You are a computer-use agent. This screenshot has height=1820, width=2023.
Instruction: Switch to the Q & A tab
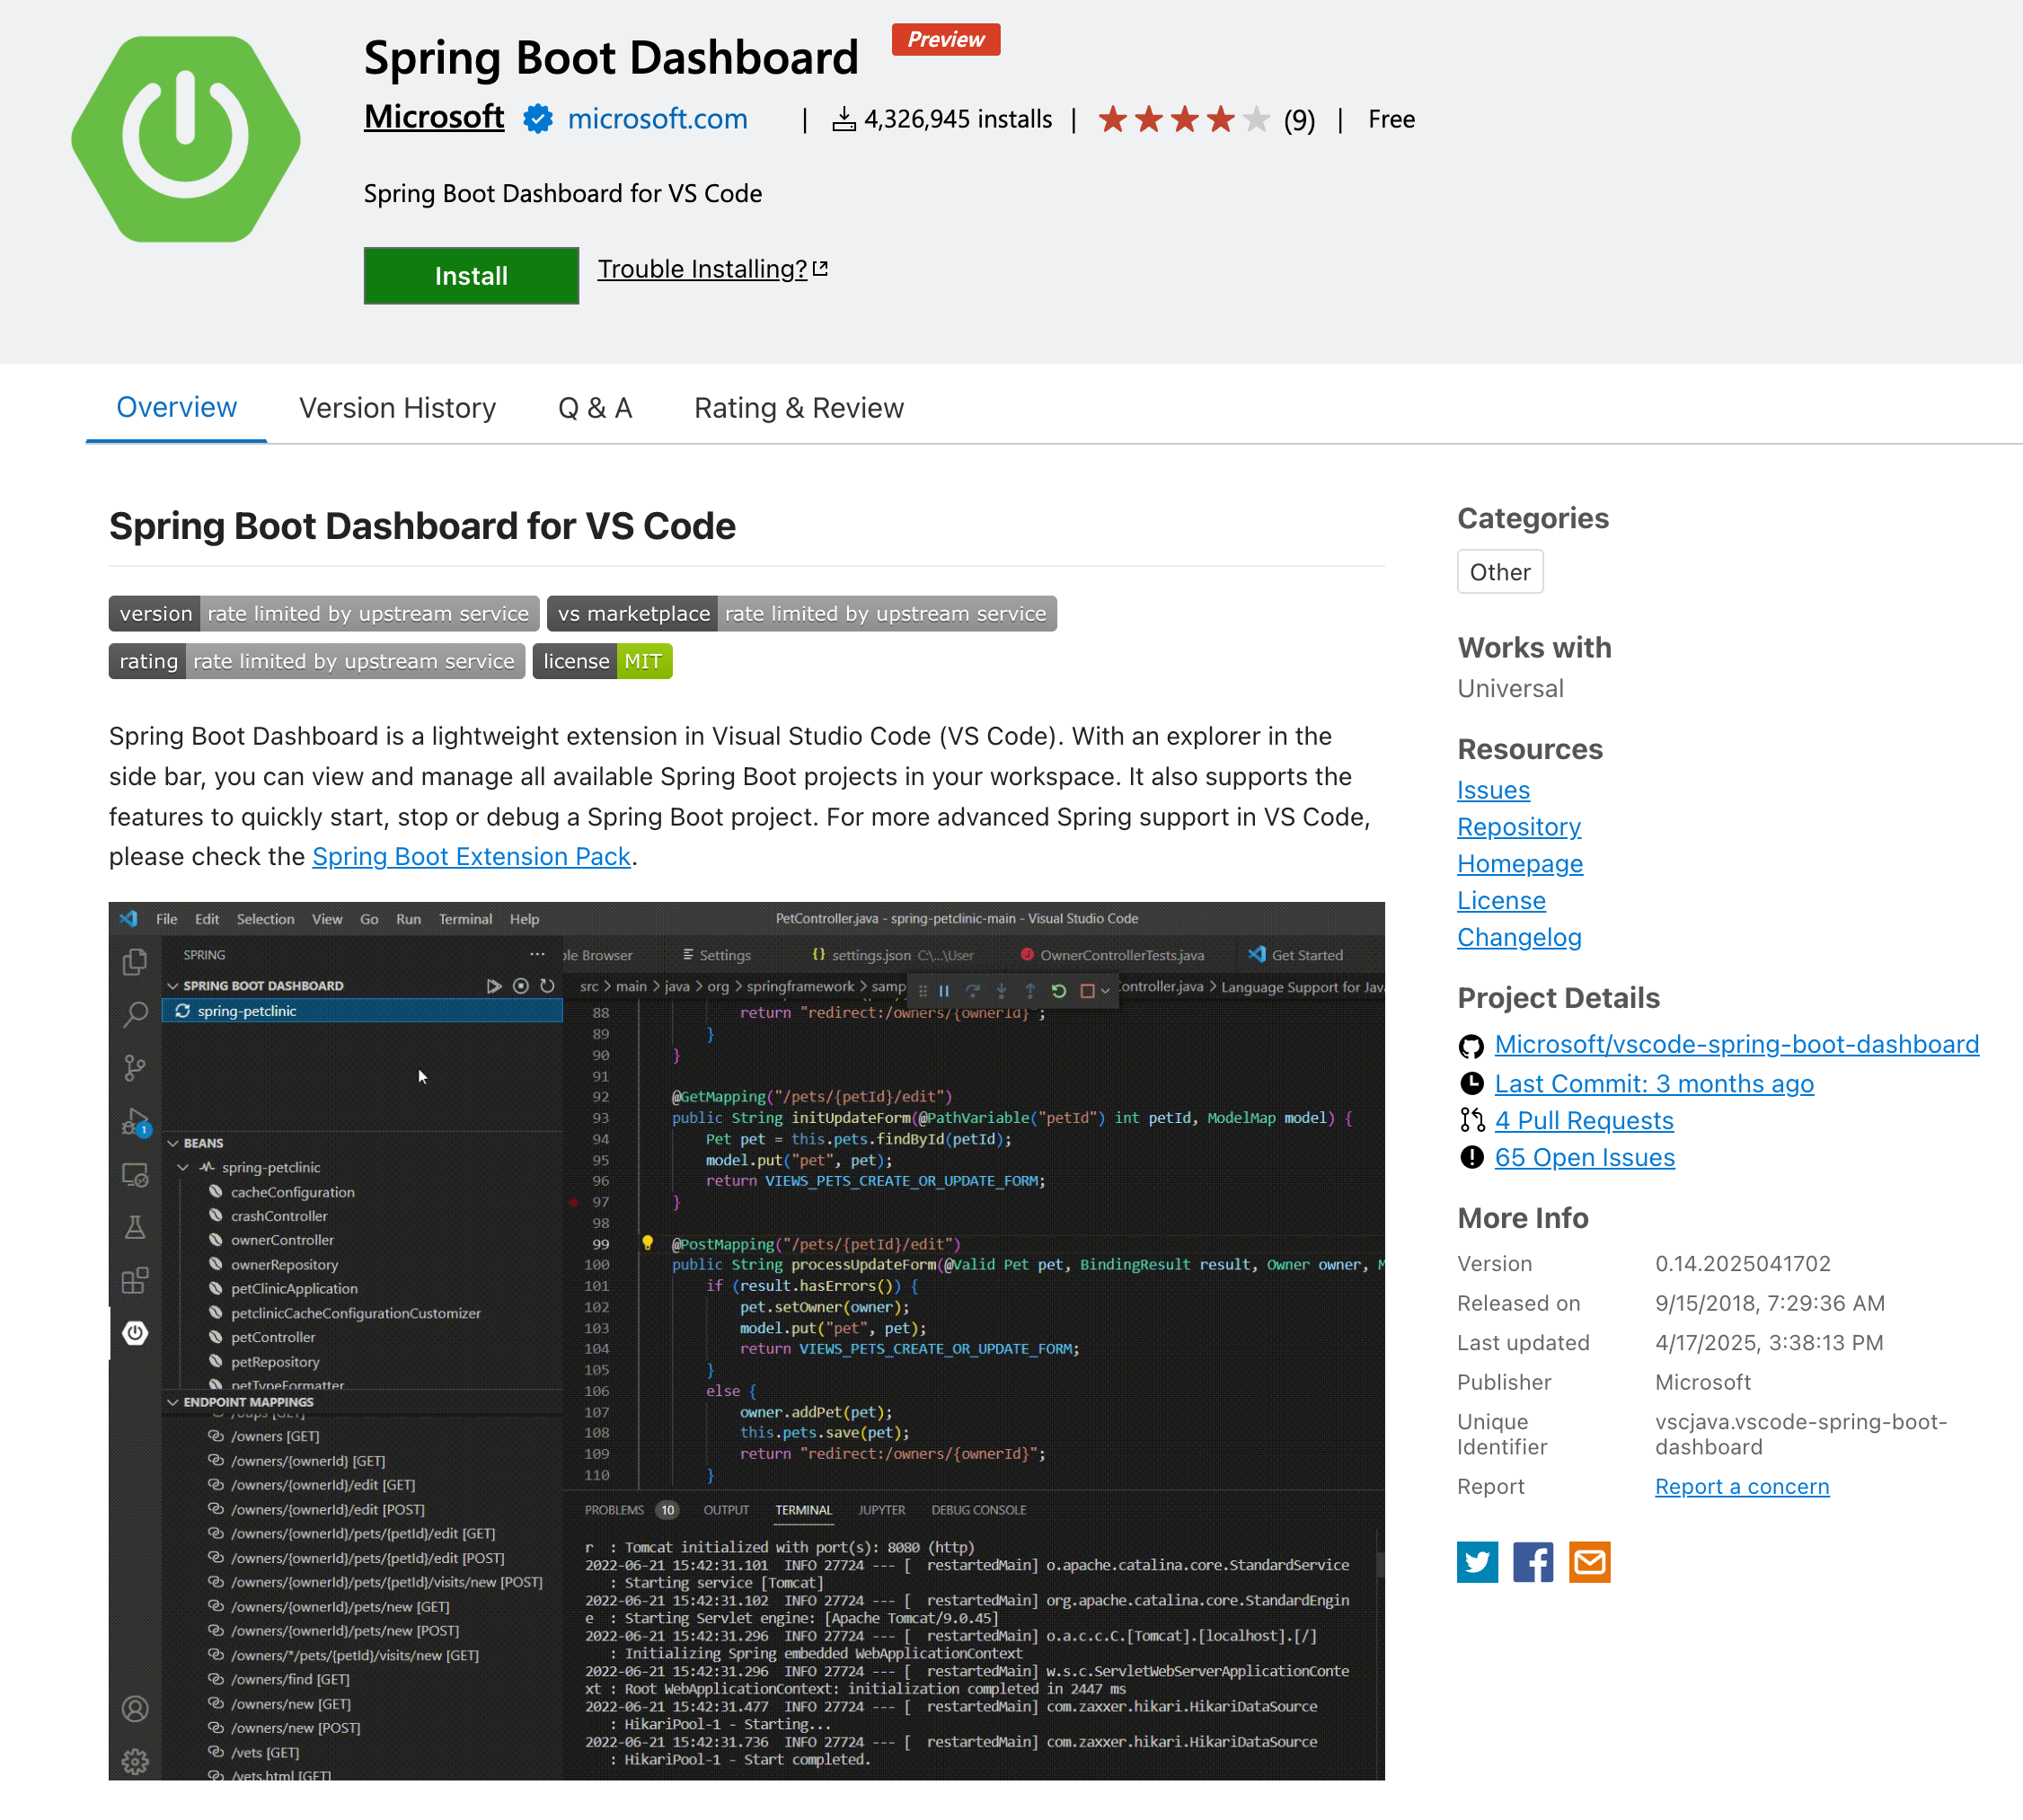[x=595, y=408]
